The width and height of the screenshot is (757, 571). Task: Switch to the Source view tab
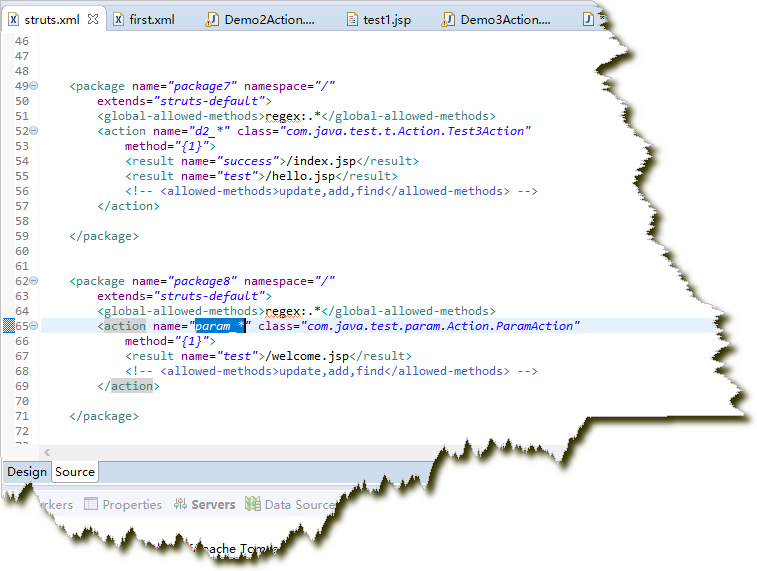(x=75, y=472)
